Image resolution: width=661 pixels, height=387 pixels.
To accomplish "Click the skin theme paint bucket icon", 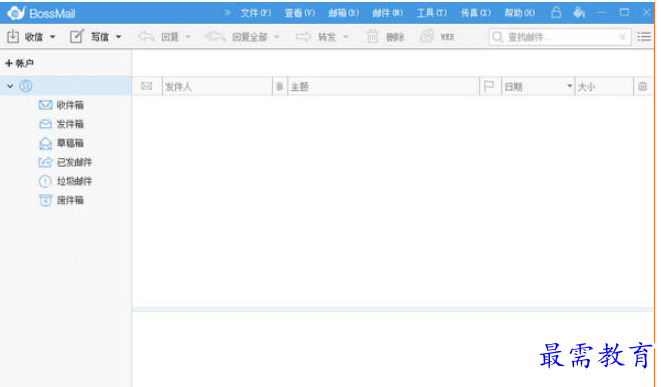I will (x=579, y=12).
